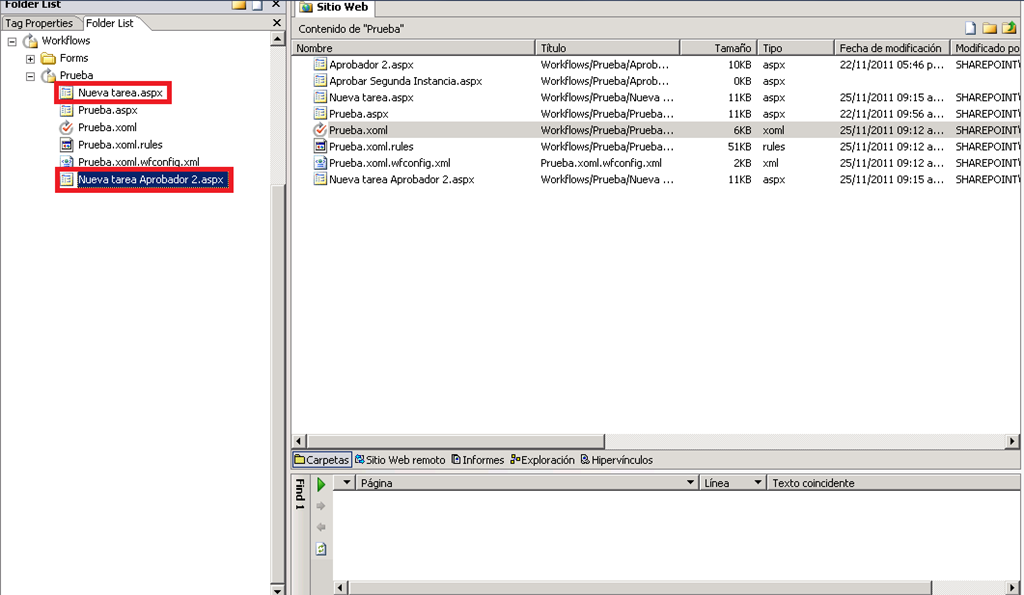Click the refresh results icon in Find 1
Image resolution: width=1024 pixels, height=595 pixels.
pos(321,549)
